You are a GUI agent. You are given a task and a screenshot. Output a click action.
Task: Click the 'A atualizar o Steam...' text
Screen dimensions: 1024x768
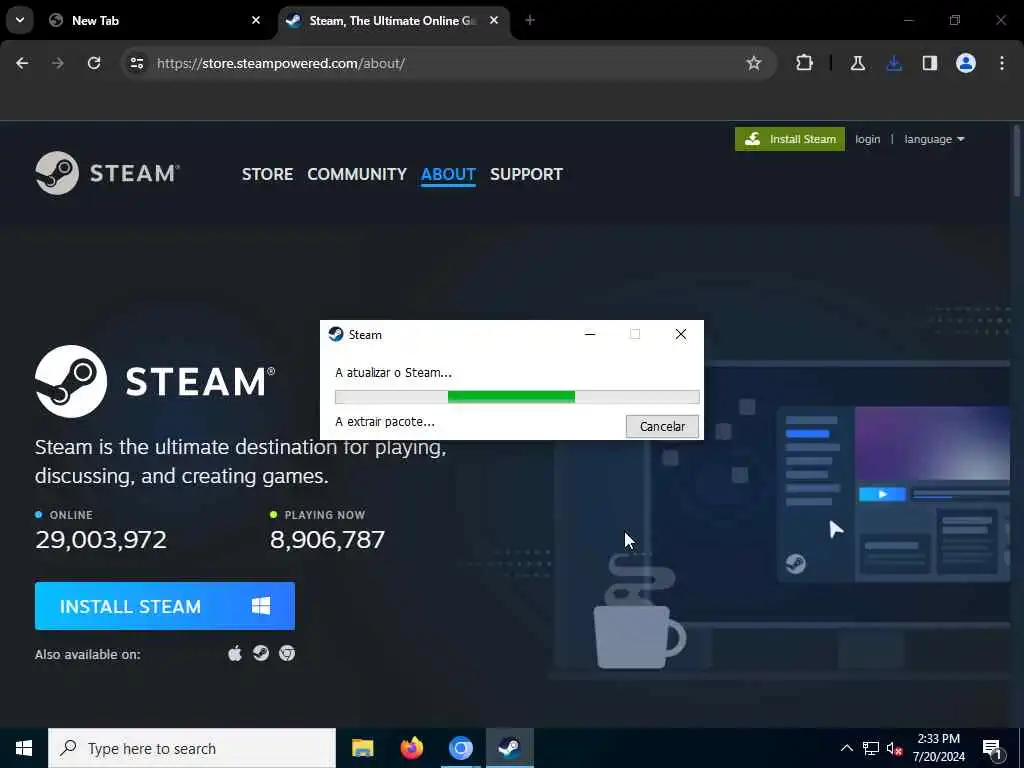pyautogui.click(x=393, y=373)
